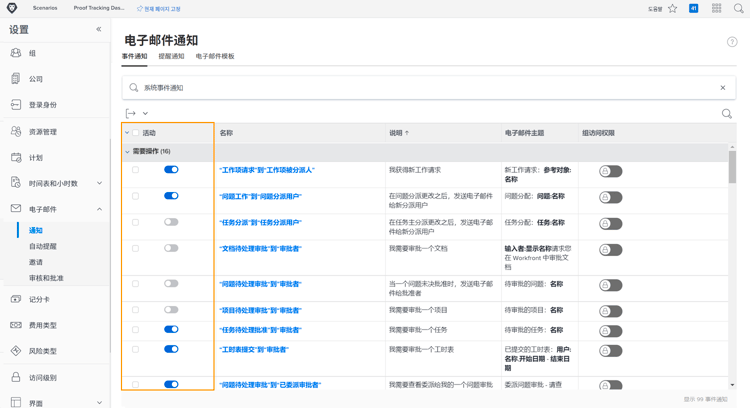Open the "任务分派"到"任务分派用户" notification link
Viewport: 750px width, 408px height.
(260, 222)
